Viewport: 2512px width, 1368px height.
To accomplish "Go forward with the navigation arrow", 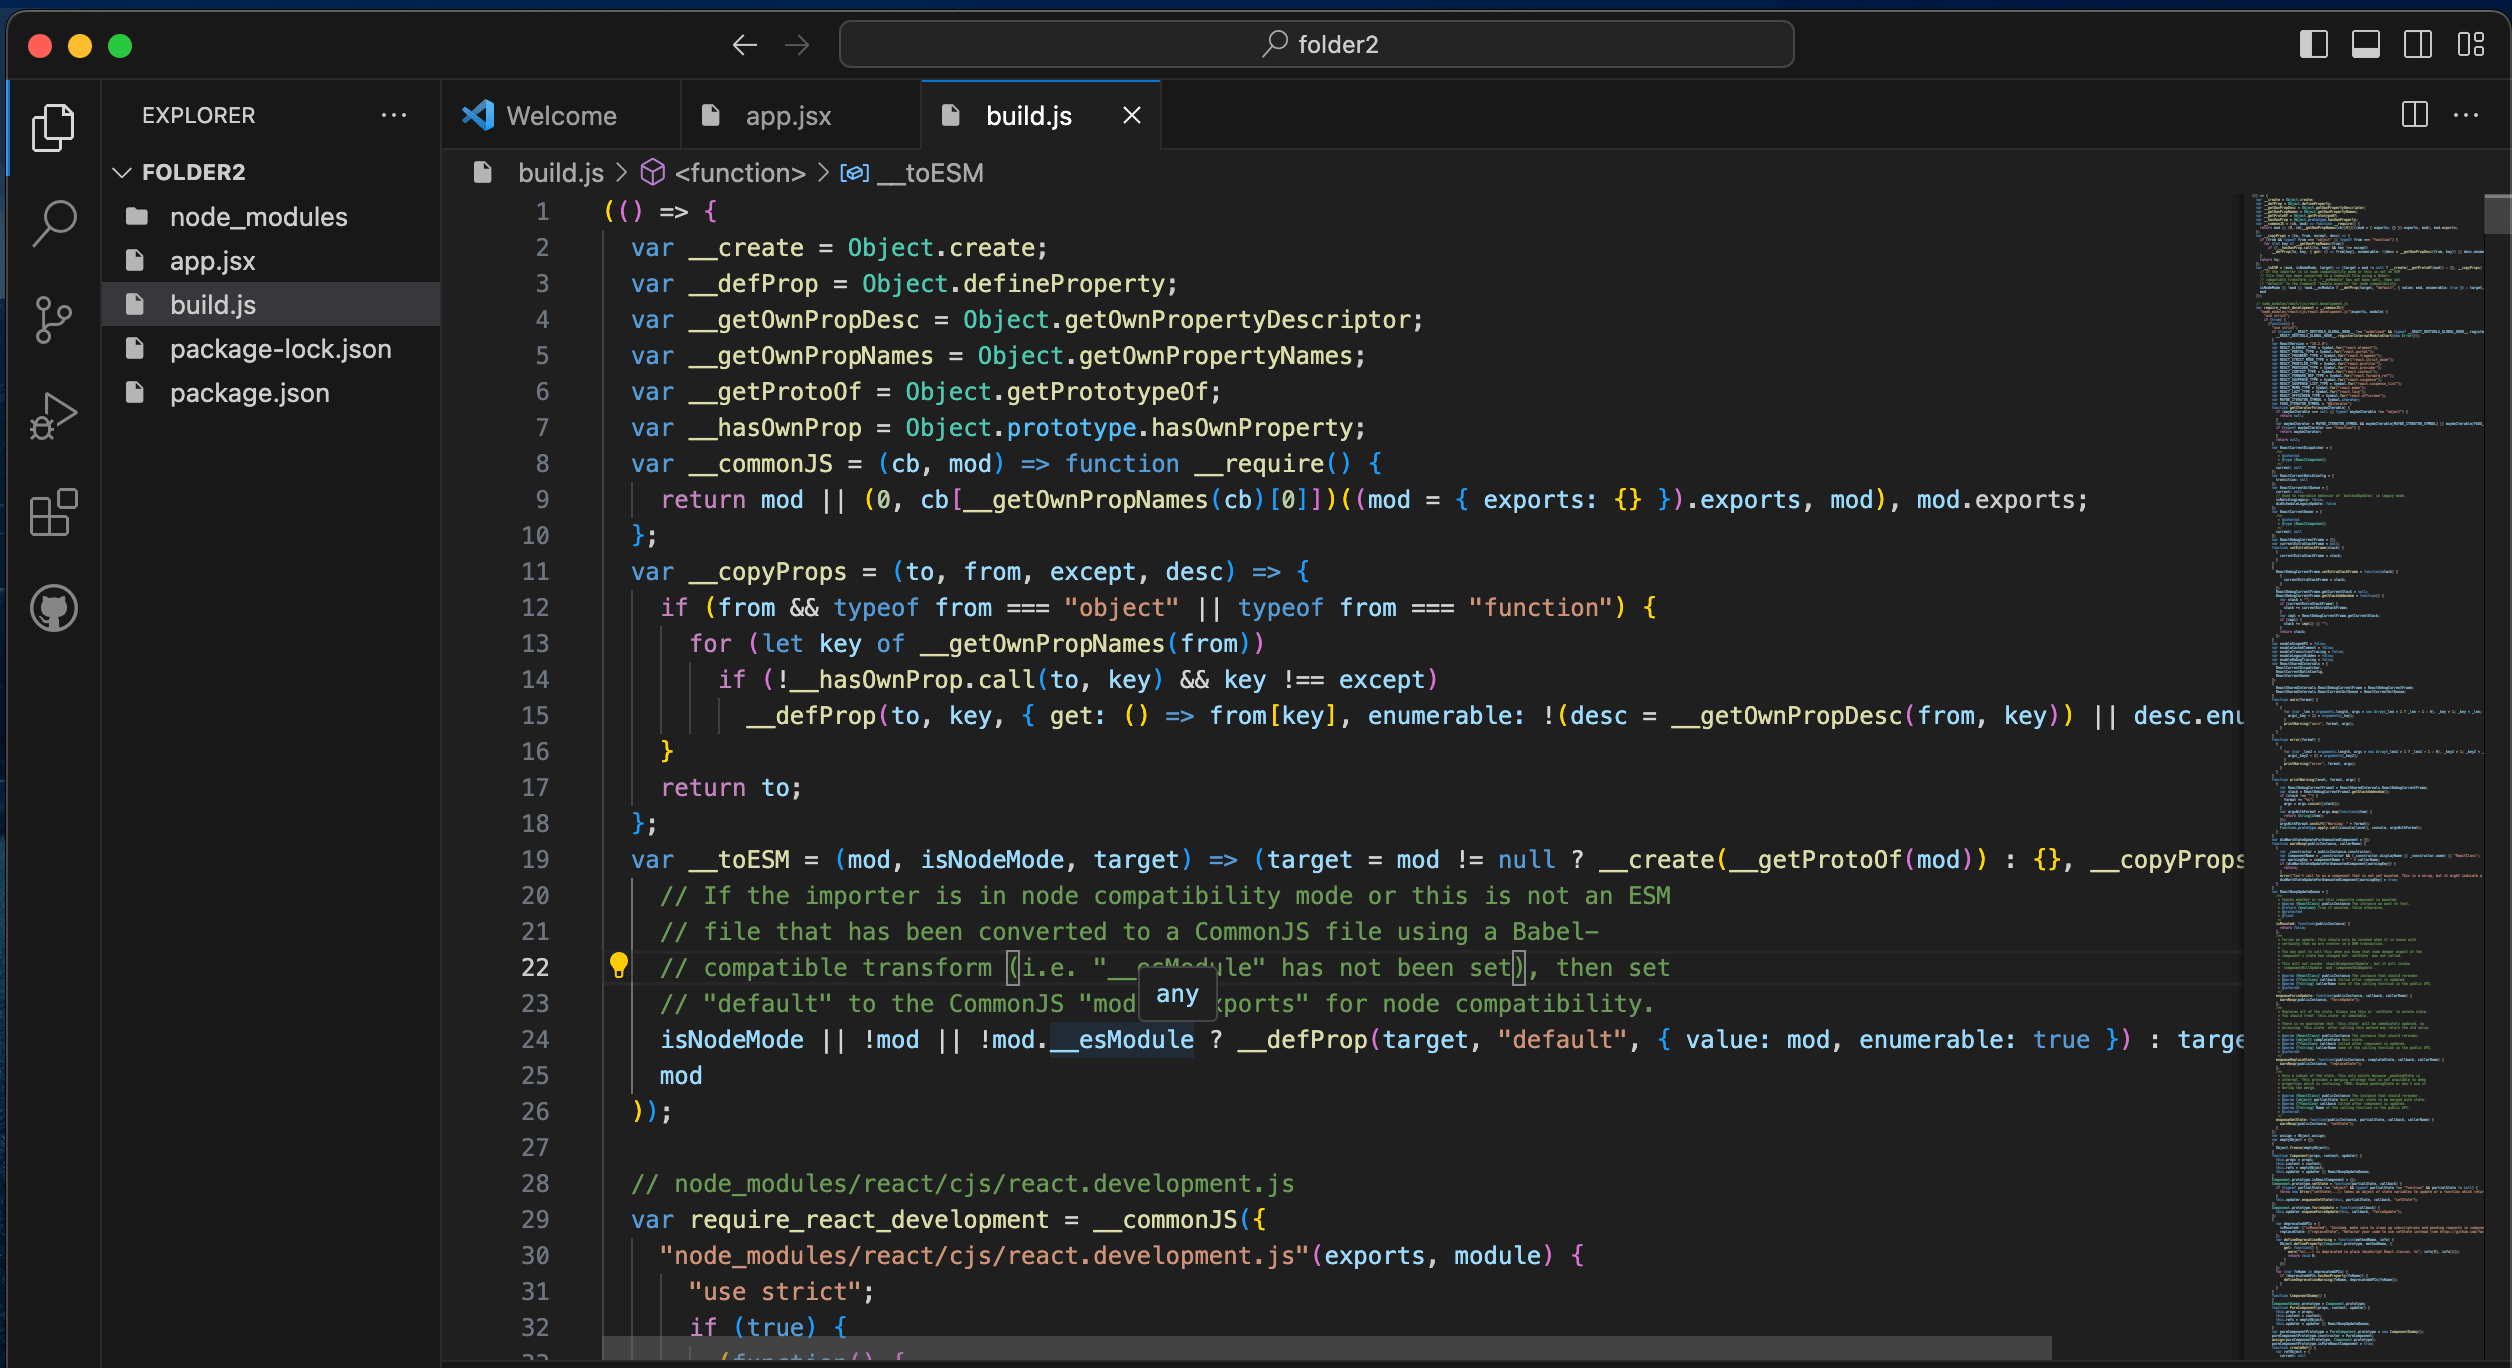I will (797, 45).
